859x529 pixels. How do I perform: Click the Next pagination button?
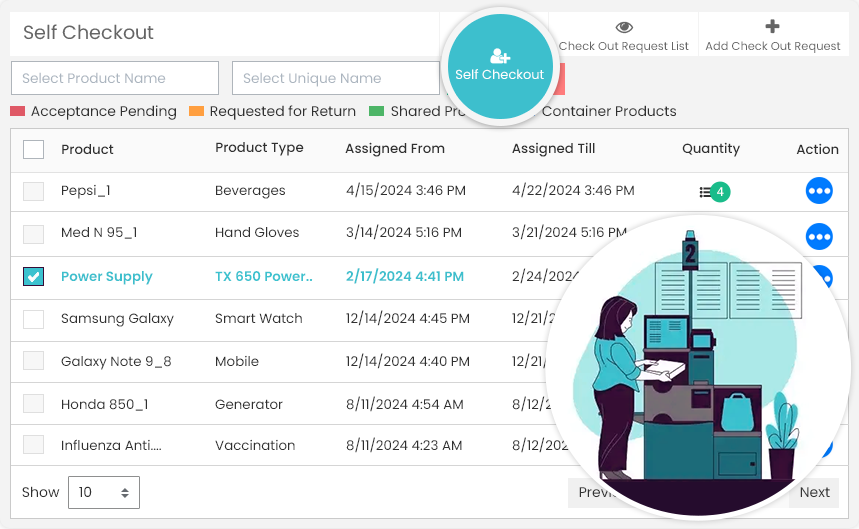point(814,492)
